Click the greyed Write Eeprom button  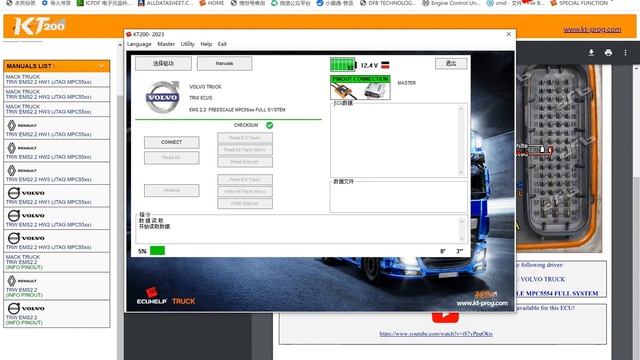(x=244, y=203)
